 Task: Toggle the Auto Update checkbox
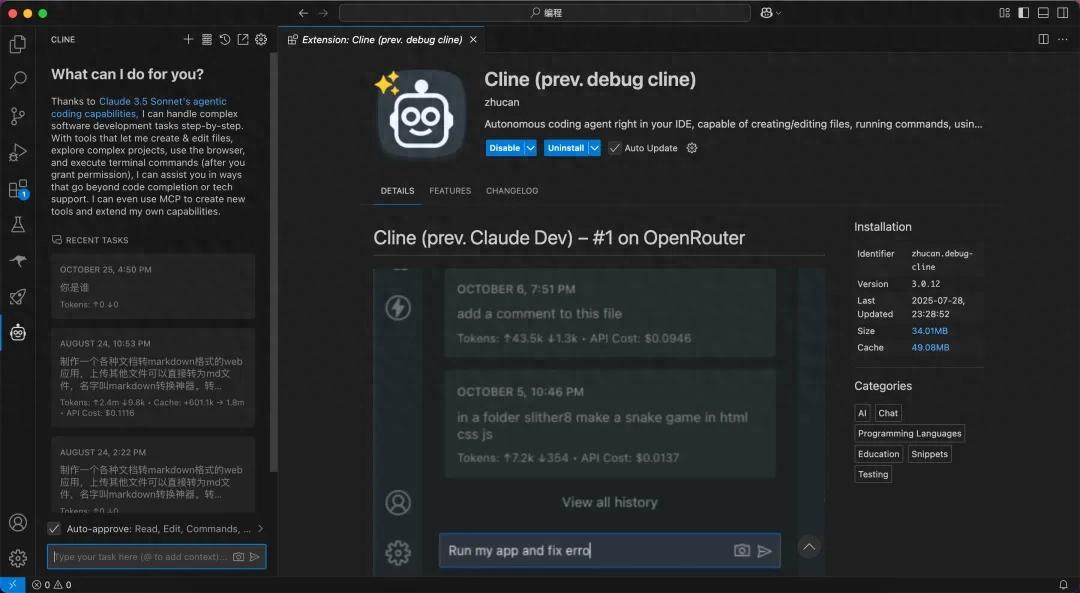[x=614, y=147]
